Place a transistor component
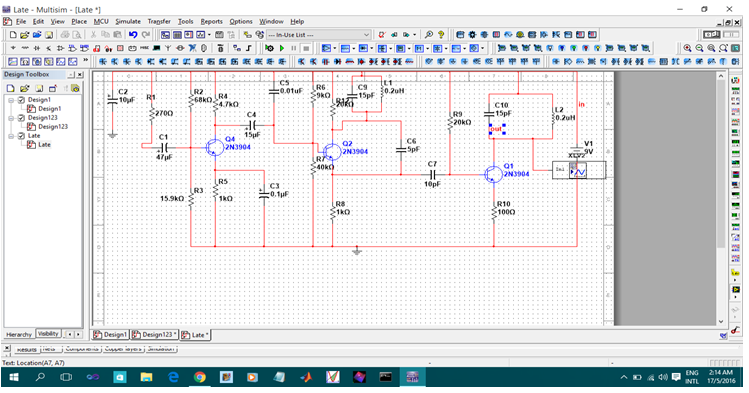The height and width of the screenshot is (393, 749). [49, 48]
